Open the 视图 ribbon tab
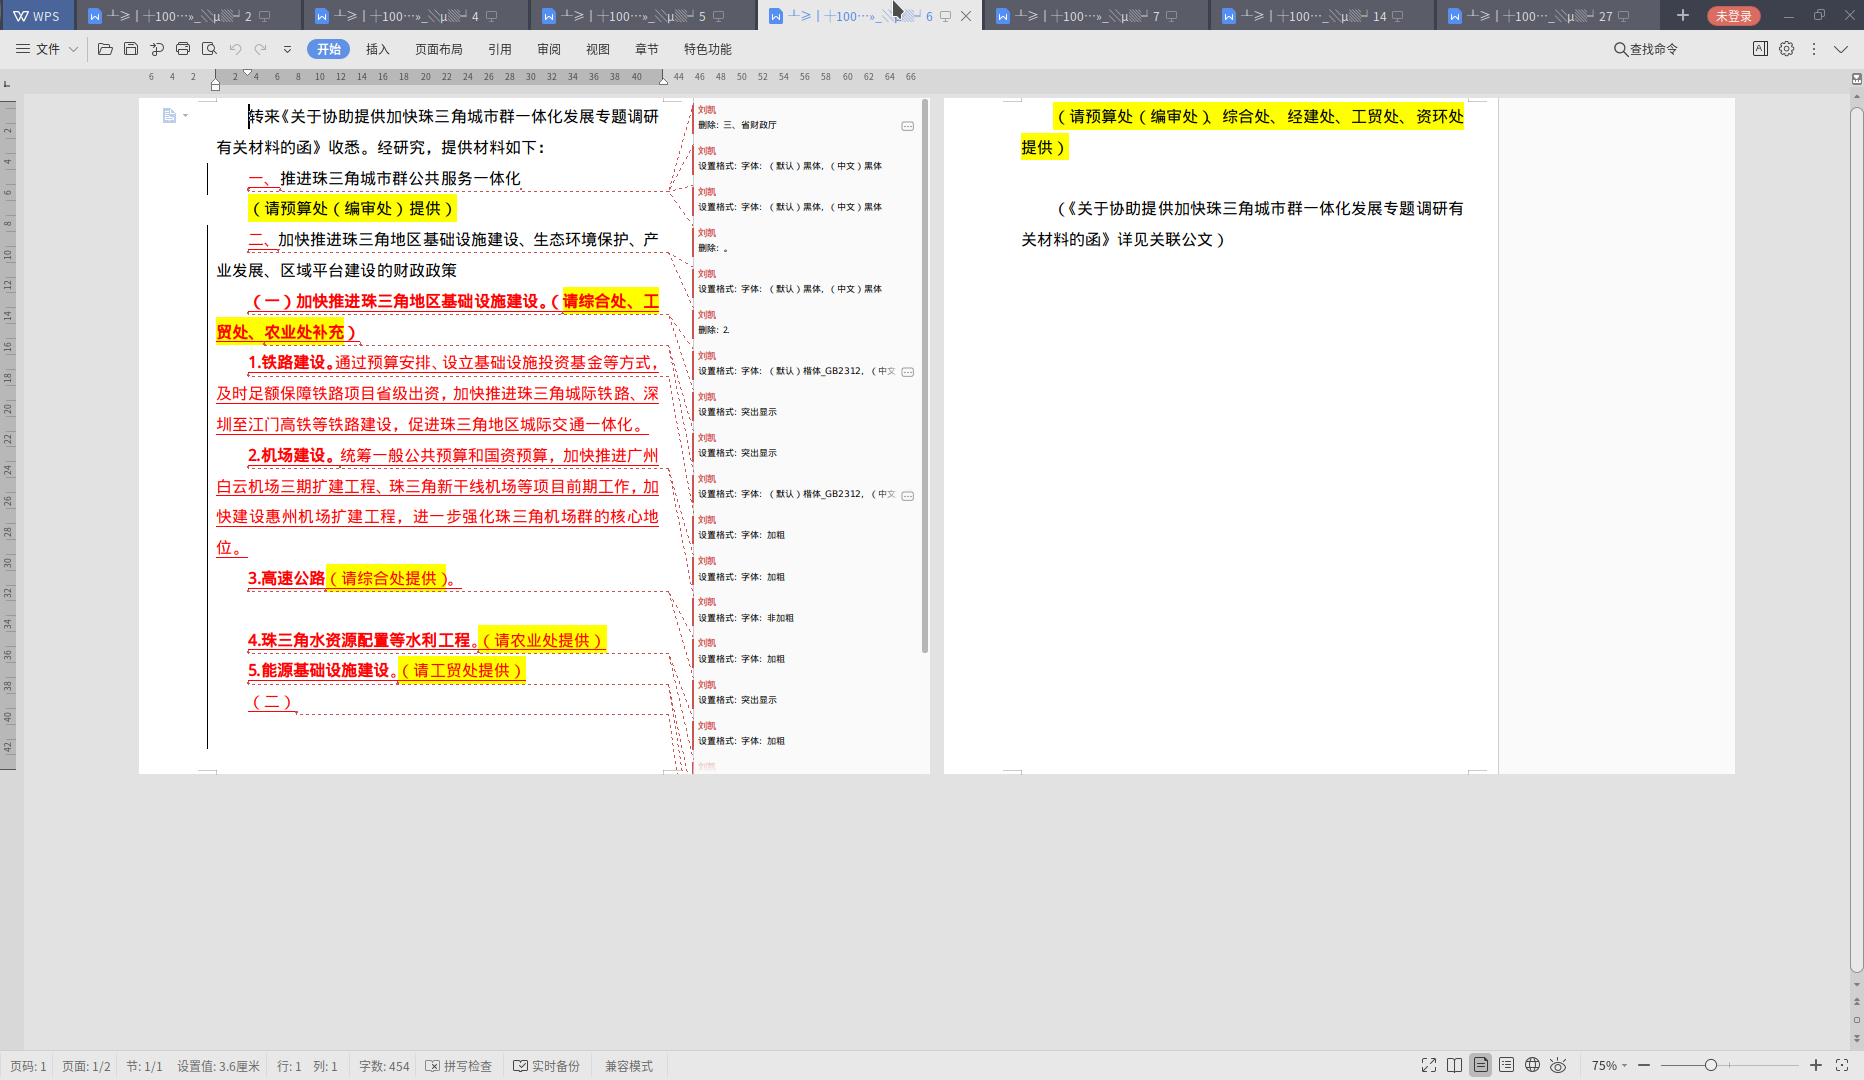The width and height of the screenshot is (1864, 1080). pos(598,49)
